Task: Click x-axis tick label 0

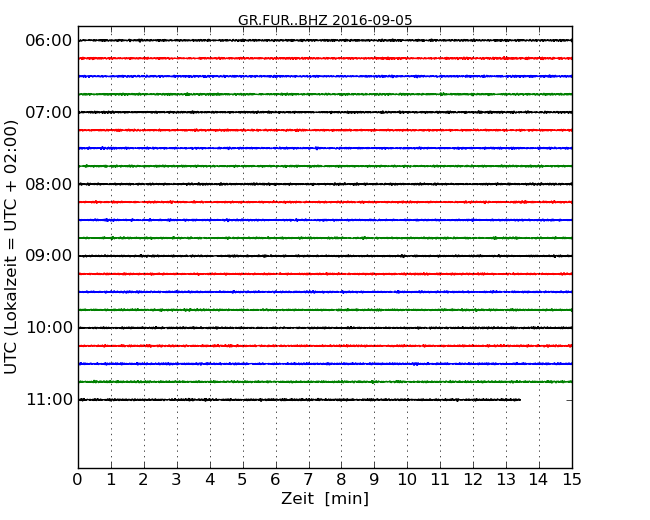Action: tap(78, 479)
